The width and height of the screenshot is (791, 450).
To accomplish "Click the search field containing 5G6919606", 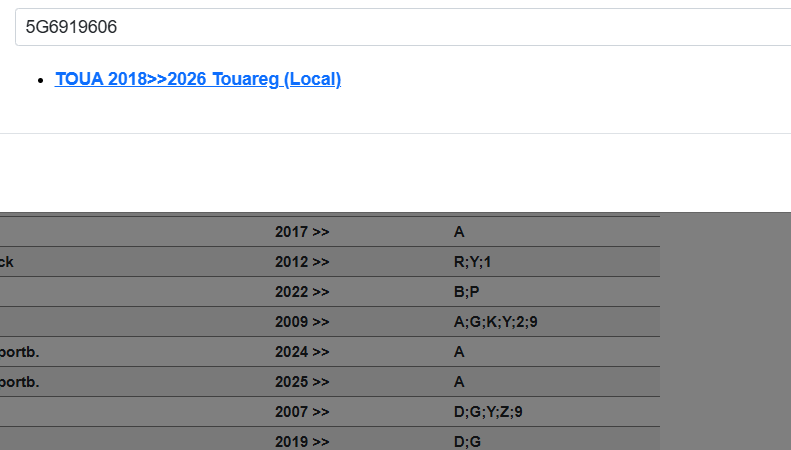I will (x=400, y=27).
